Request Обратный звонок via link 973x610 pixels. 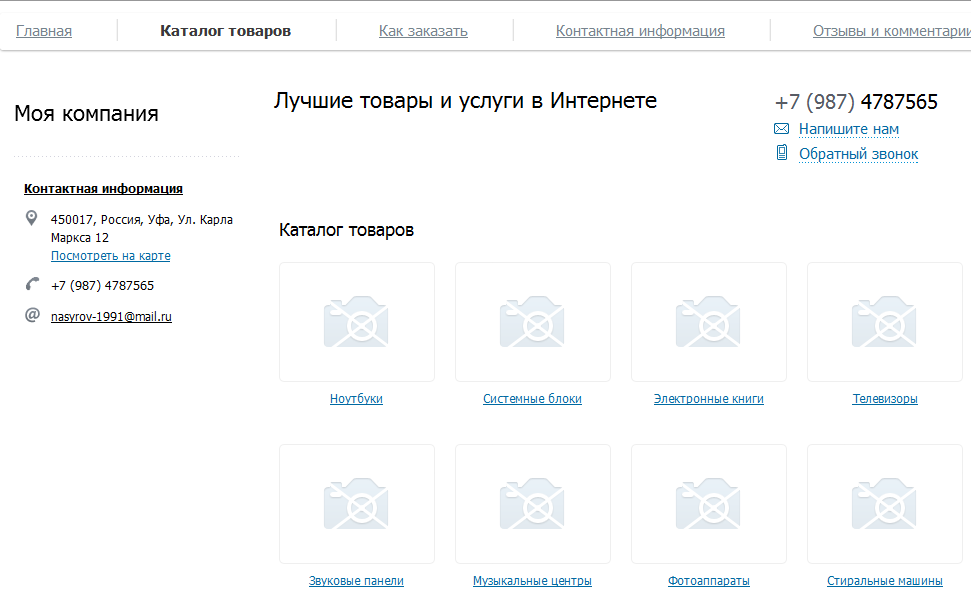858,154
